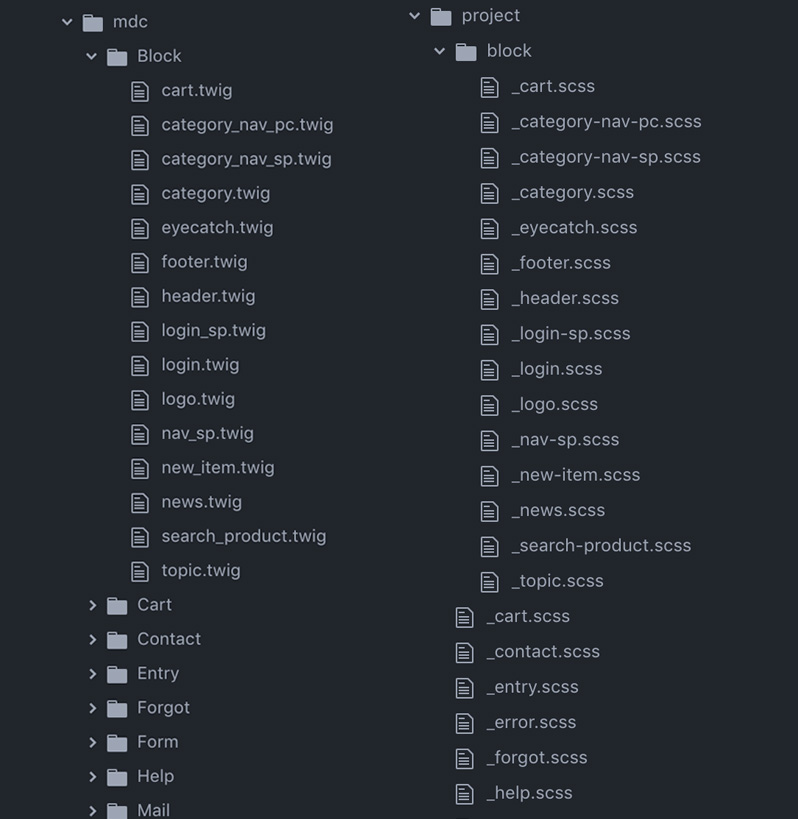Viewport: 798px width, 819px height.
Task: Click the file icon beside cart.twig
Action: (x=140, y=91)
